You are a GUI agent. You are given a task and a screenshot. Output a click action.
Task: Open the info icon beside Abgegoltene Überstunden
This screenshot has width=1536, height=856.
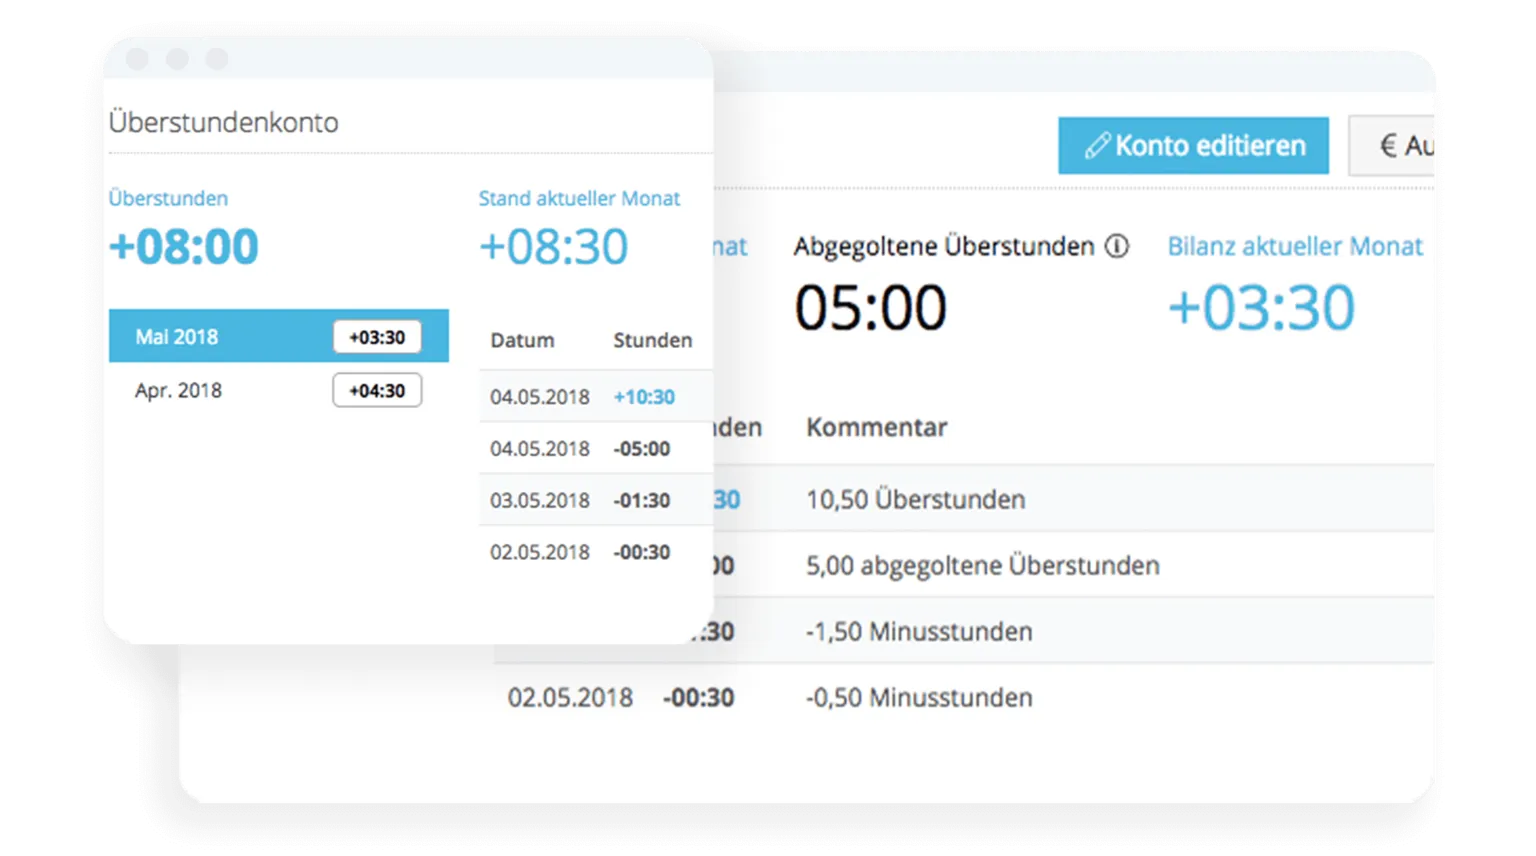(1118, 246)
